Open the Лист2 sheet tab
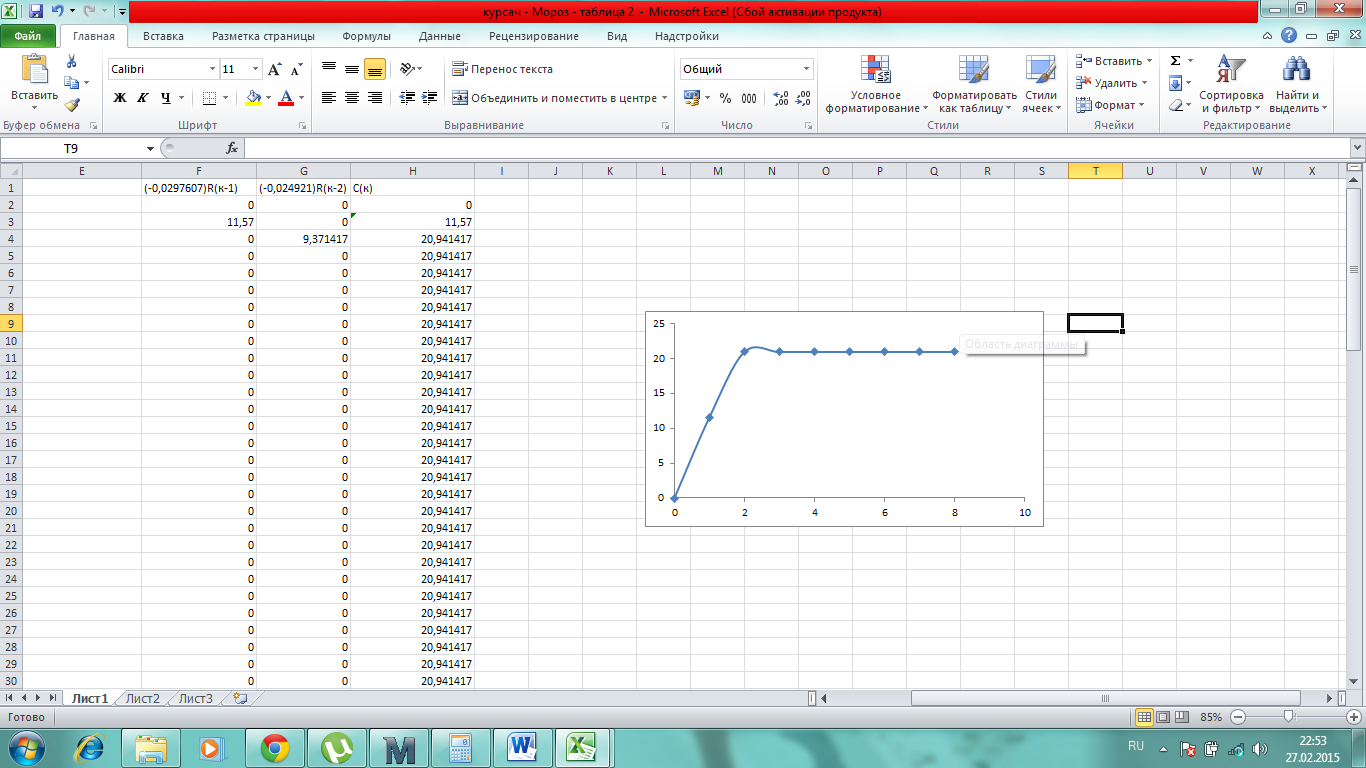1366x768 pixels. (143, 698)
